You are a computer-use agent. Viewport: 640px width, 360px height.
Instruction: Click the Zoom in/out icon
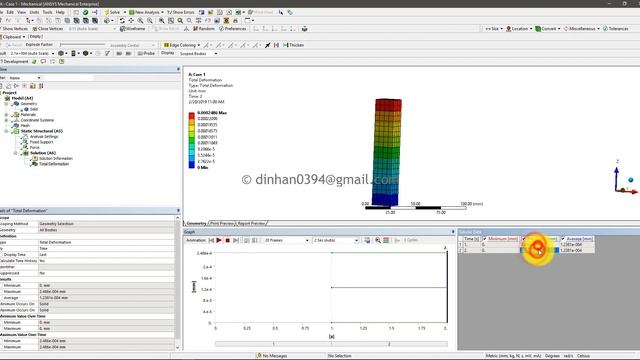click(x=140, y=20)
